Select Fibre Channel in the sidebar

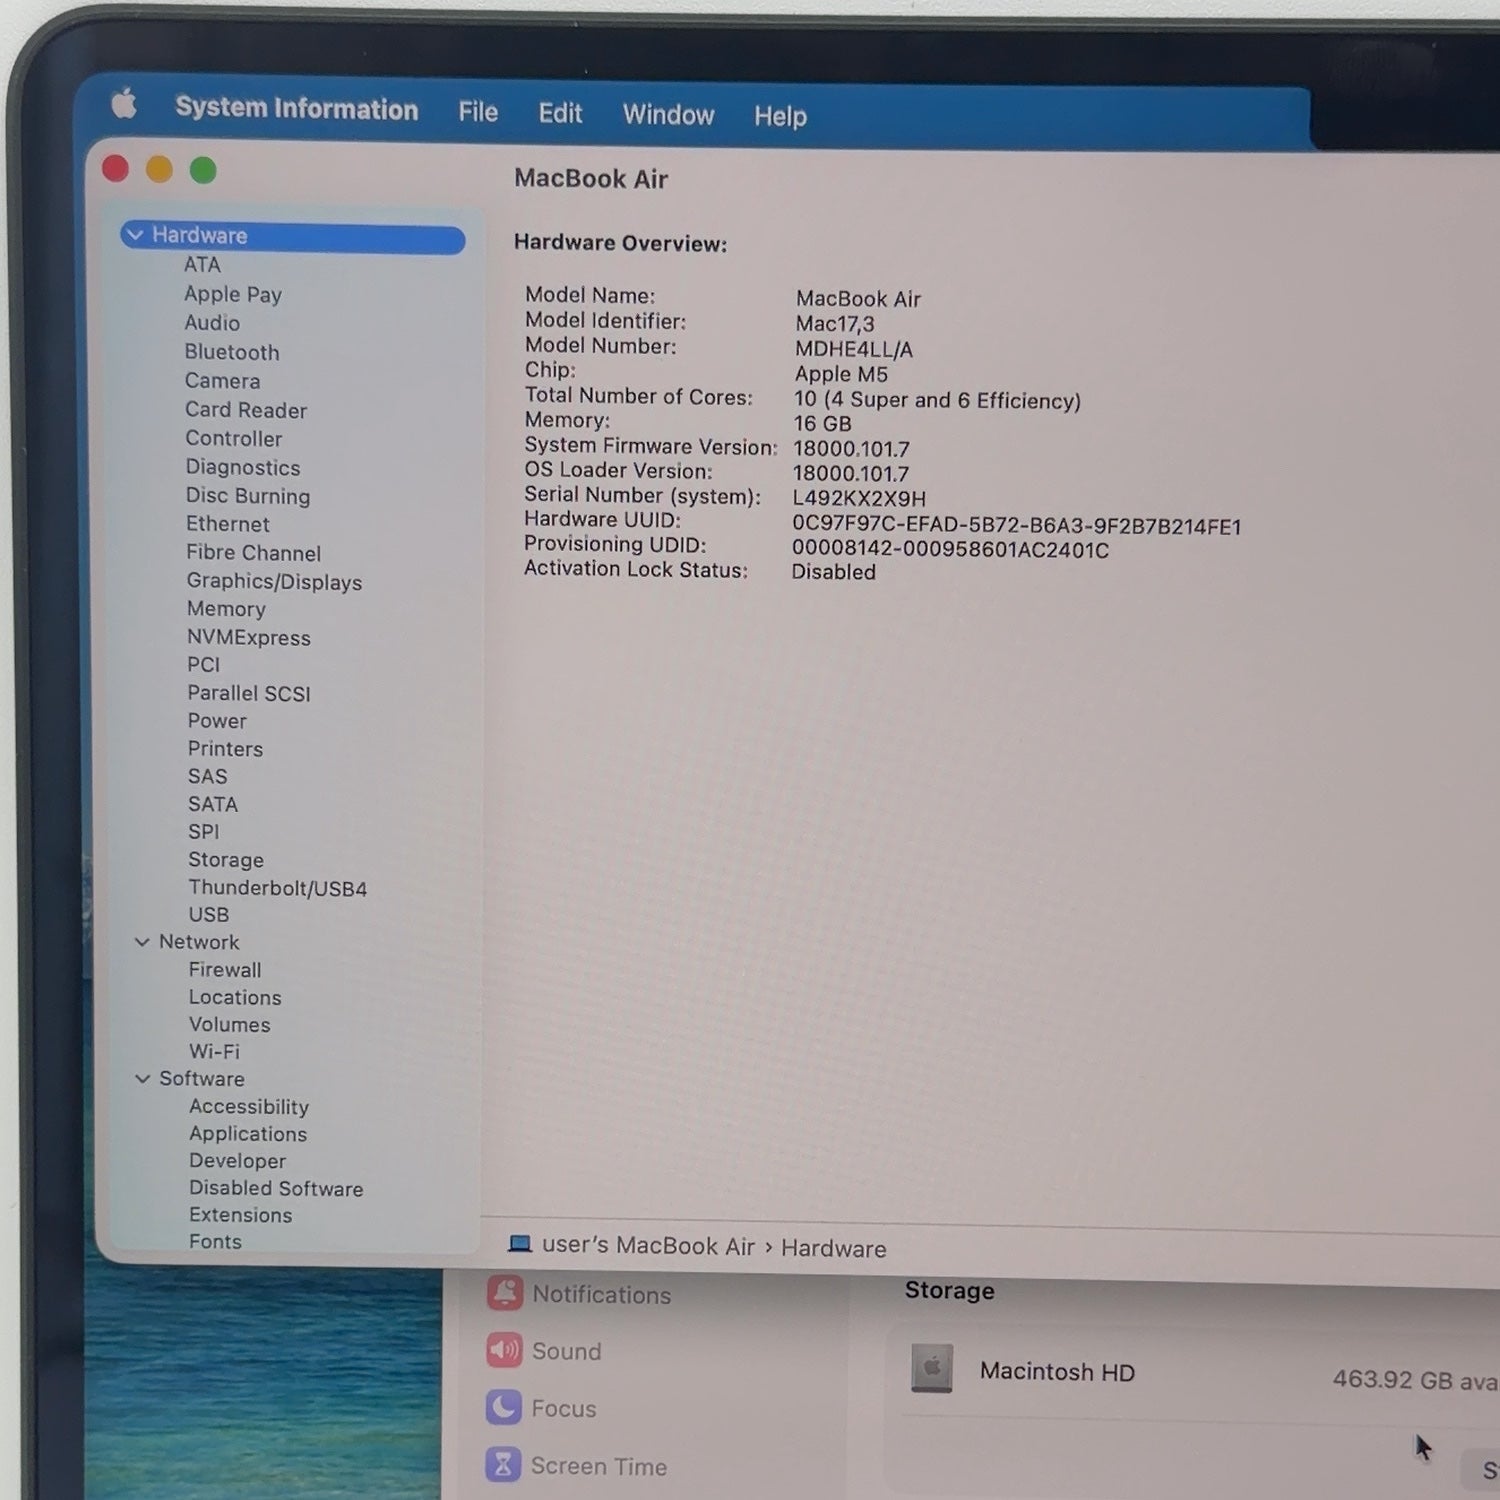(x=254, y=553)
